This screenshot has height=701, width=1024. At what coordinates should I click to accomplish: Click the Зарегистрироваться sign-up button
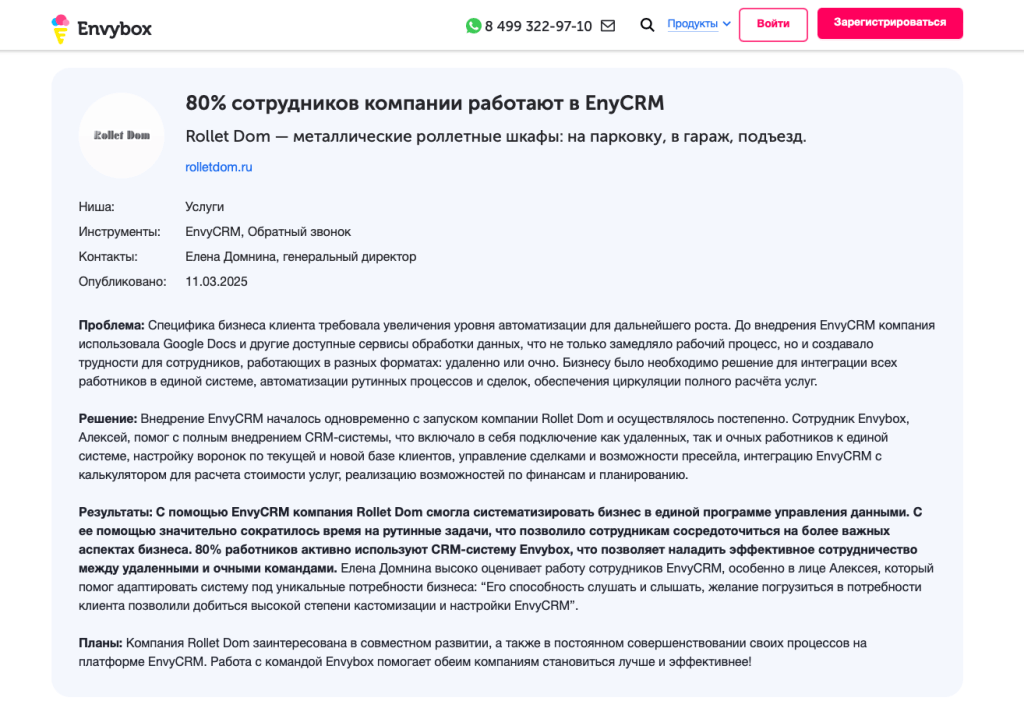(x=890, y=23)
